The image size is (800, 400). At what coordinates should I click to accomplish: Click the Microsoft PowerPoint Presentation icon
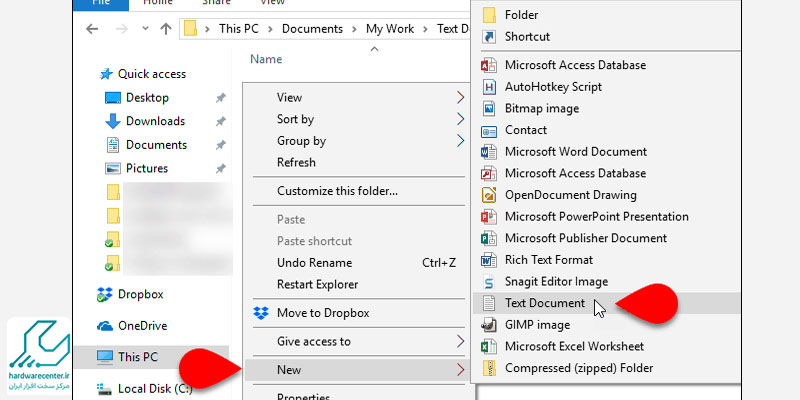(x=489, y=217)
